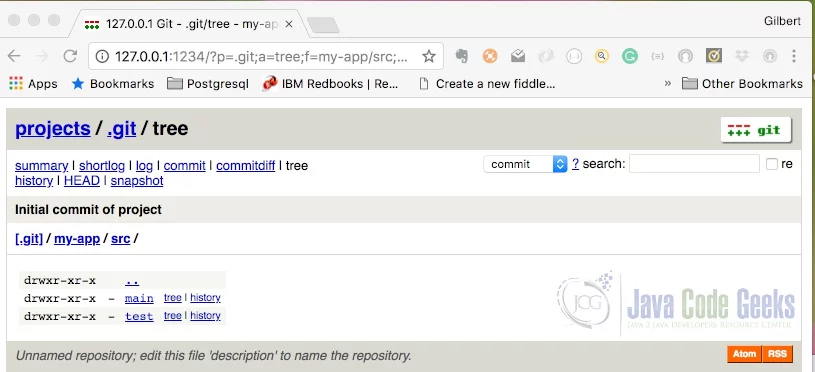The height and width of the screenshot is (372, 815).
Task: Click the tree link for test
Action: 173,315
